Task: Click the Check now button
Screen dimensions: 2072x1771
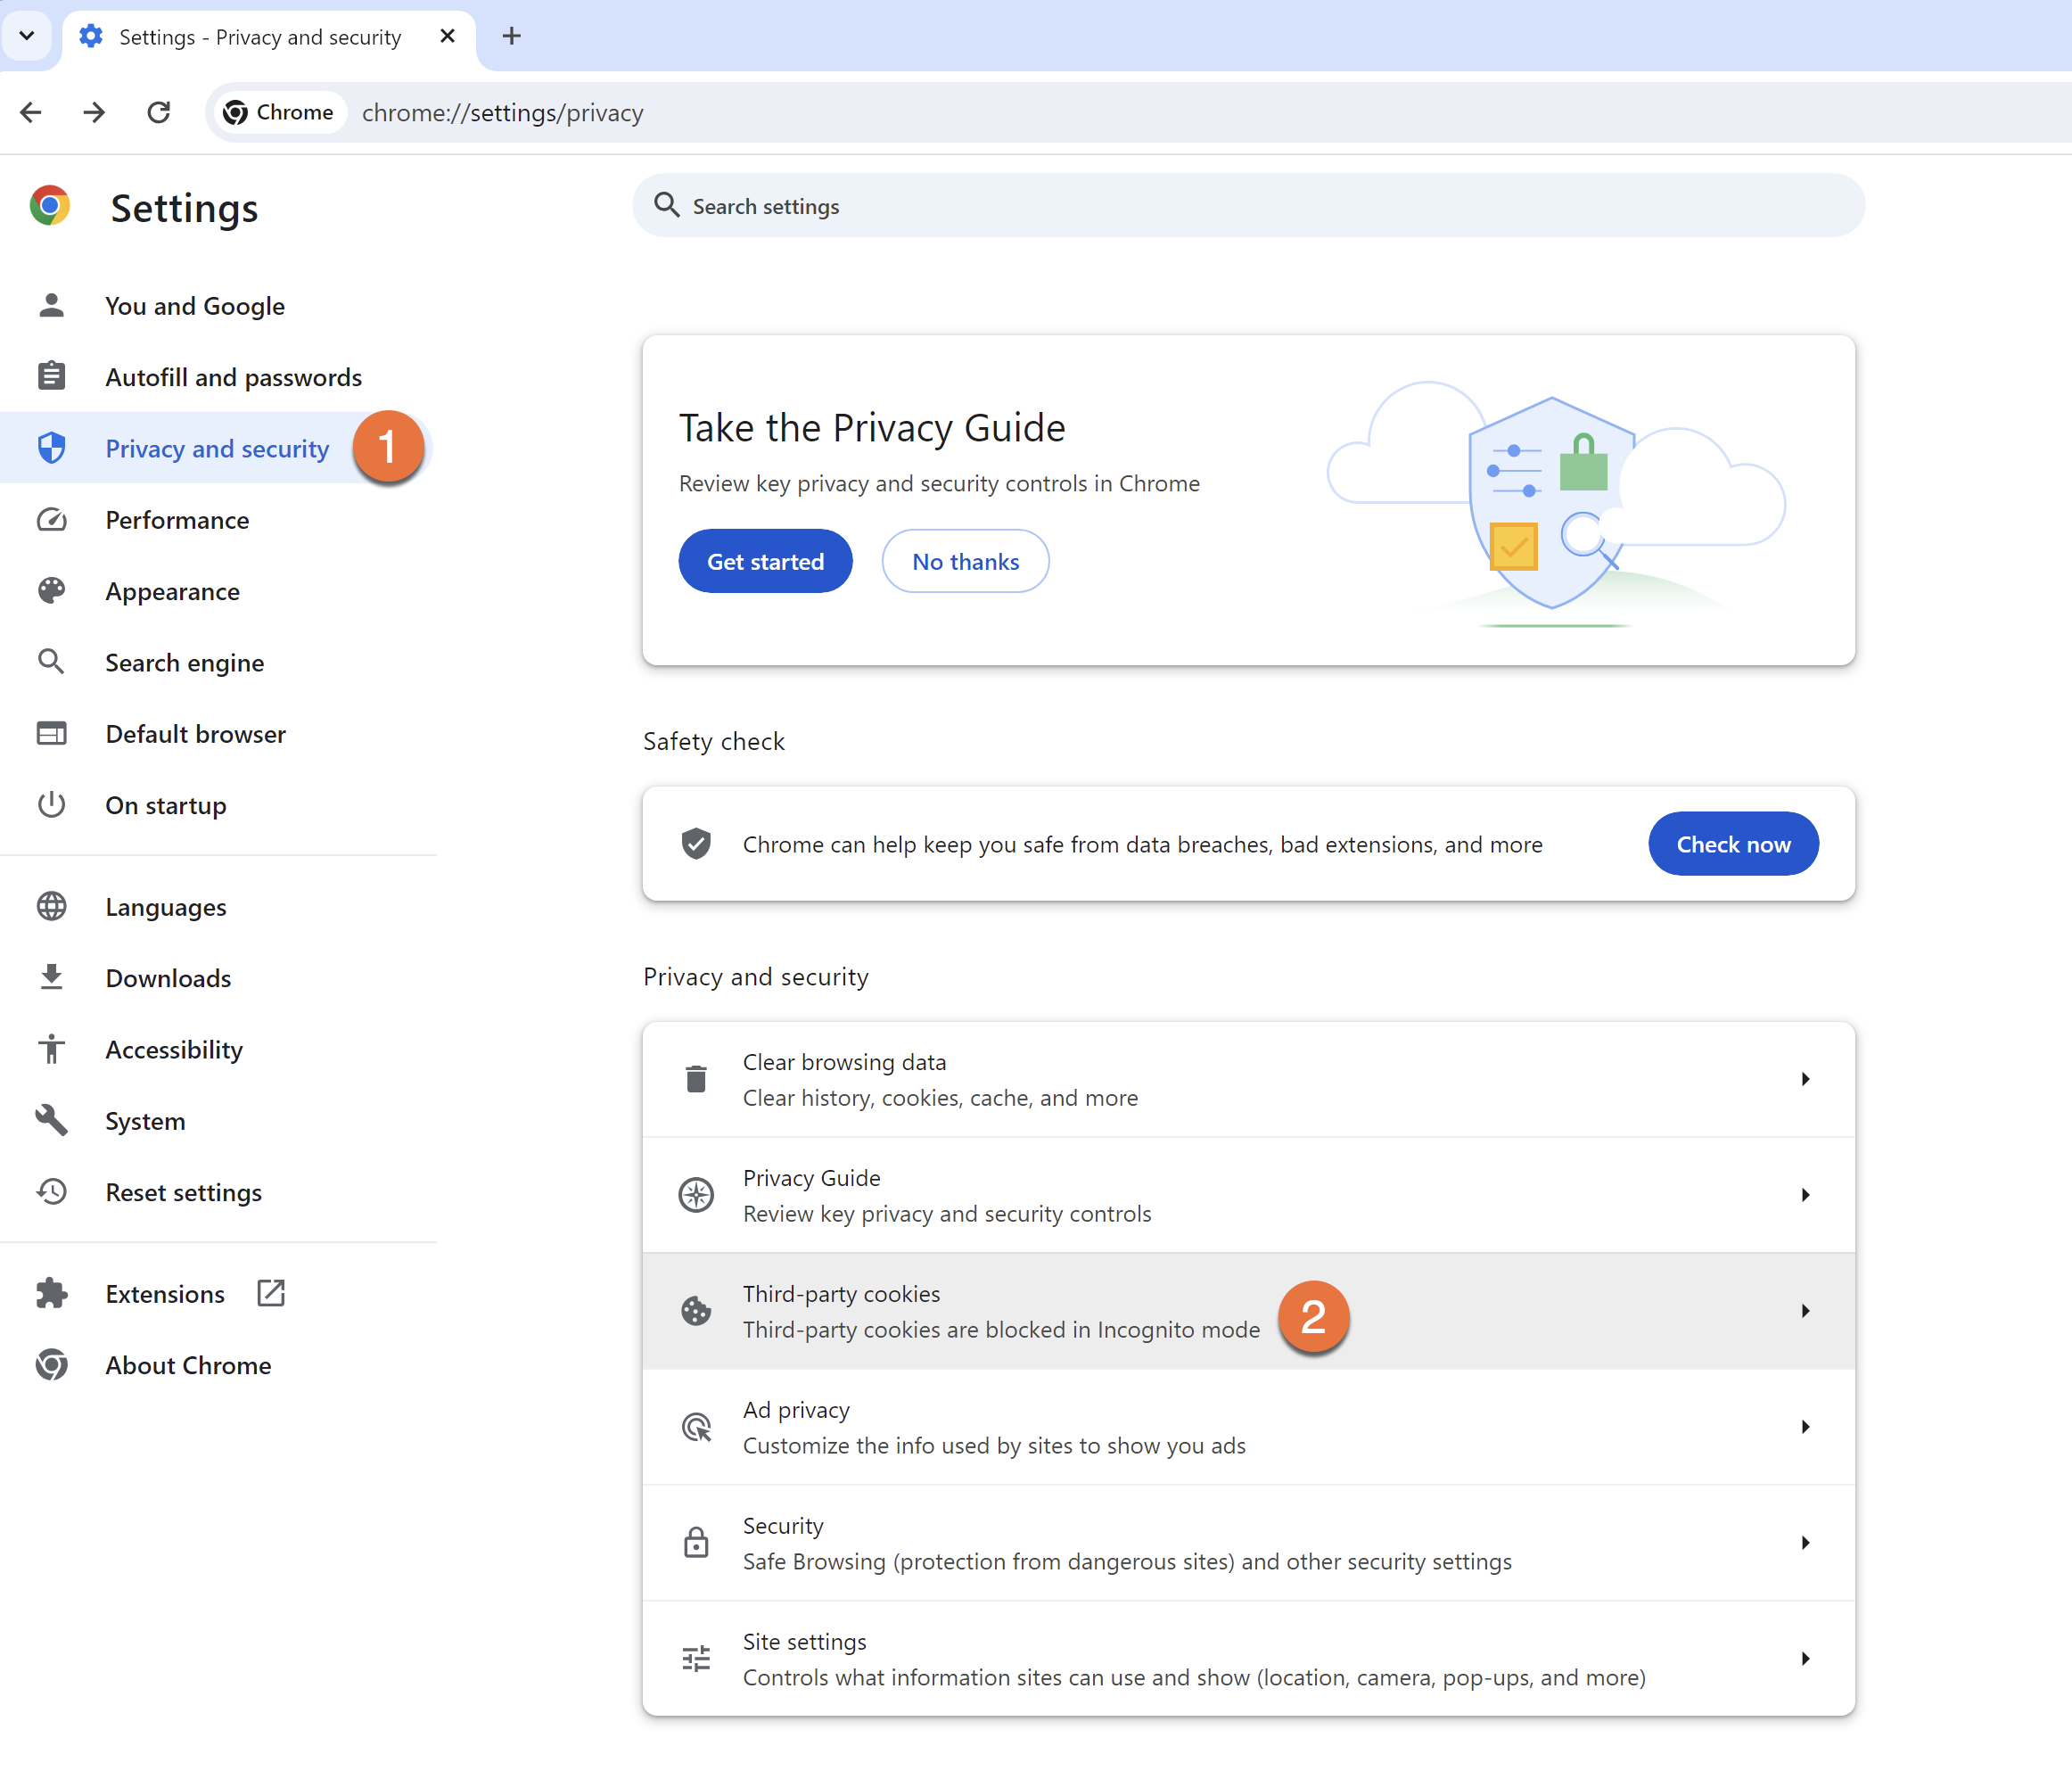Action: click(x=1732, y=844)
